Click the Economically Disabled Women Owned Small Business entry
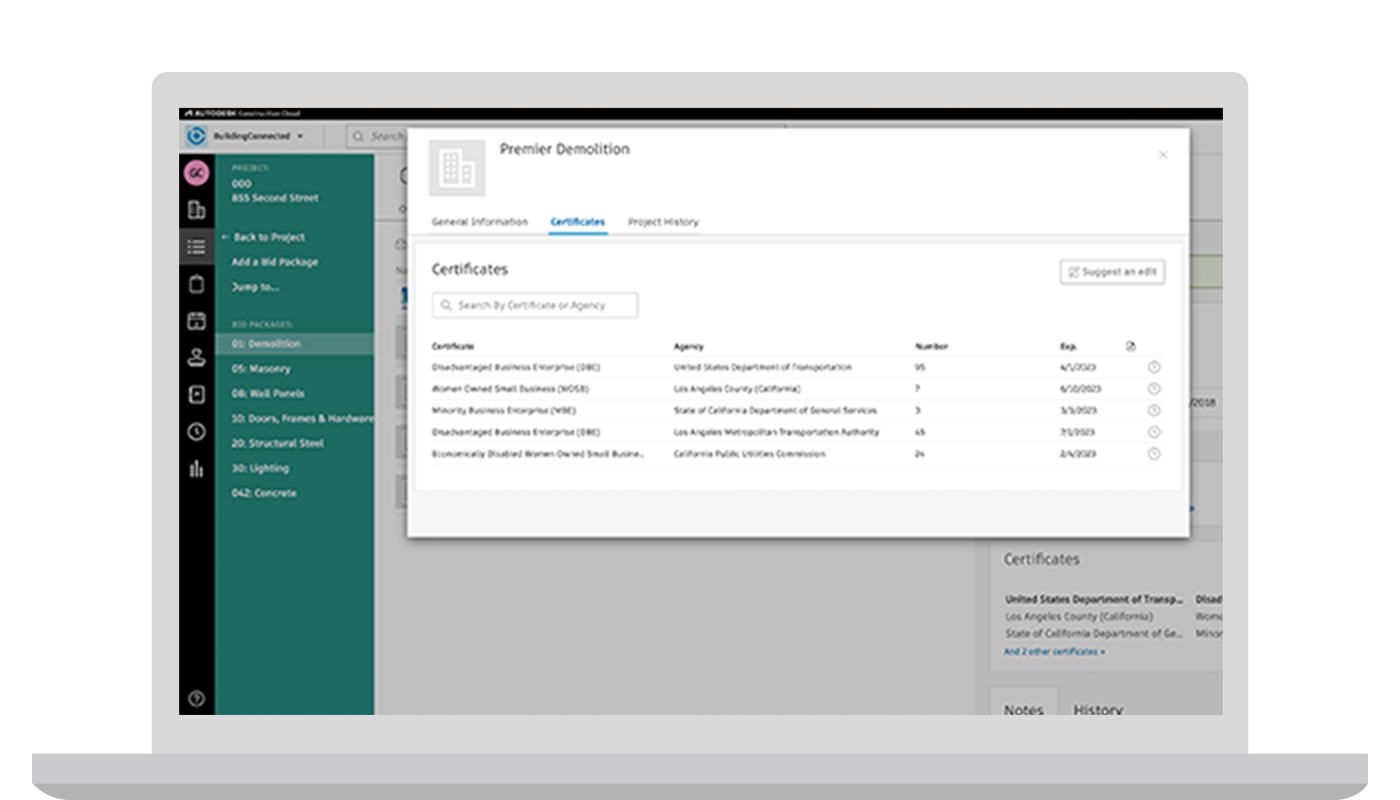Screen dimensions: 1400x800 click(x=538, y=454)
